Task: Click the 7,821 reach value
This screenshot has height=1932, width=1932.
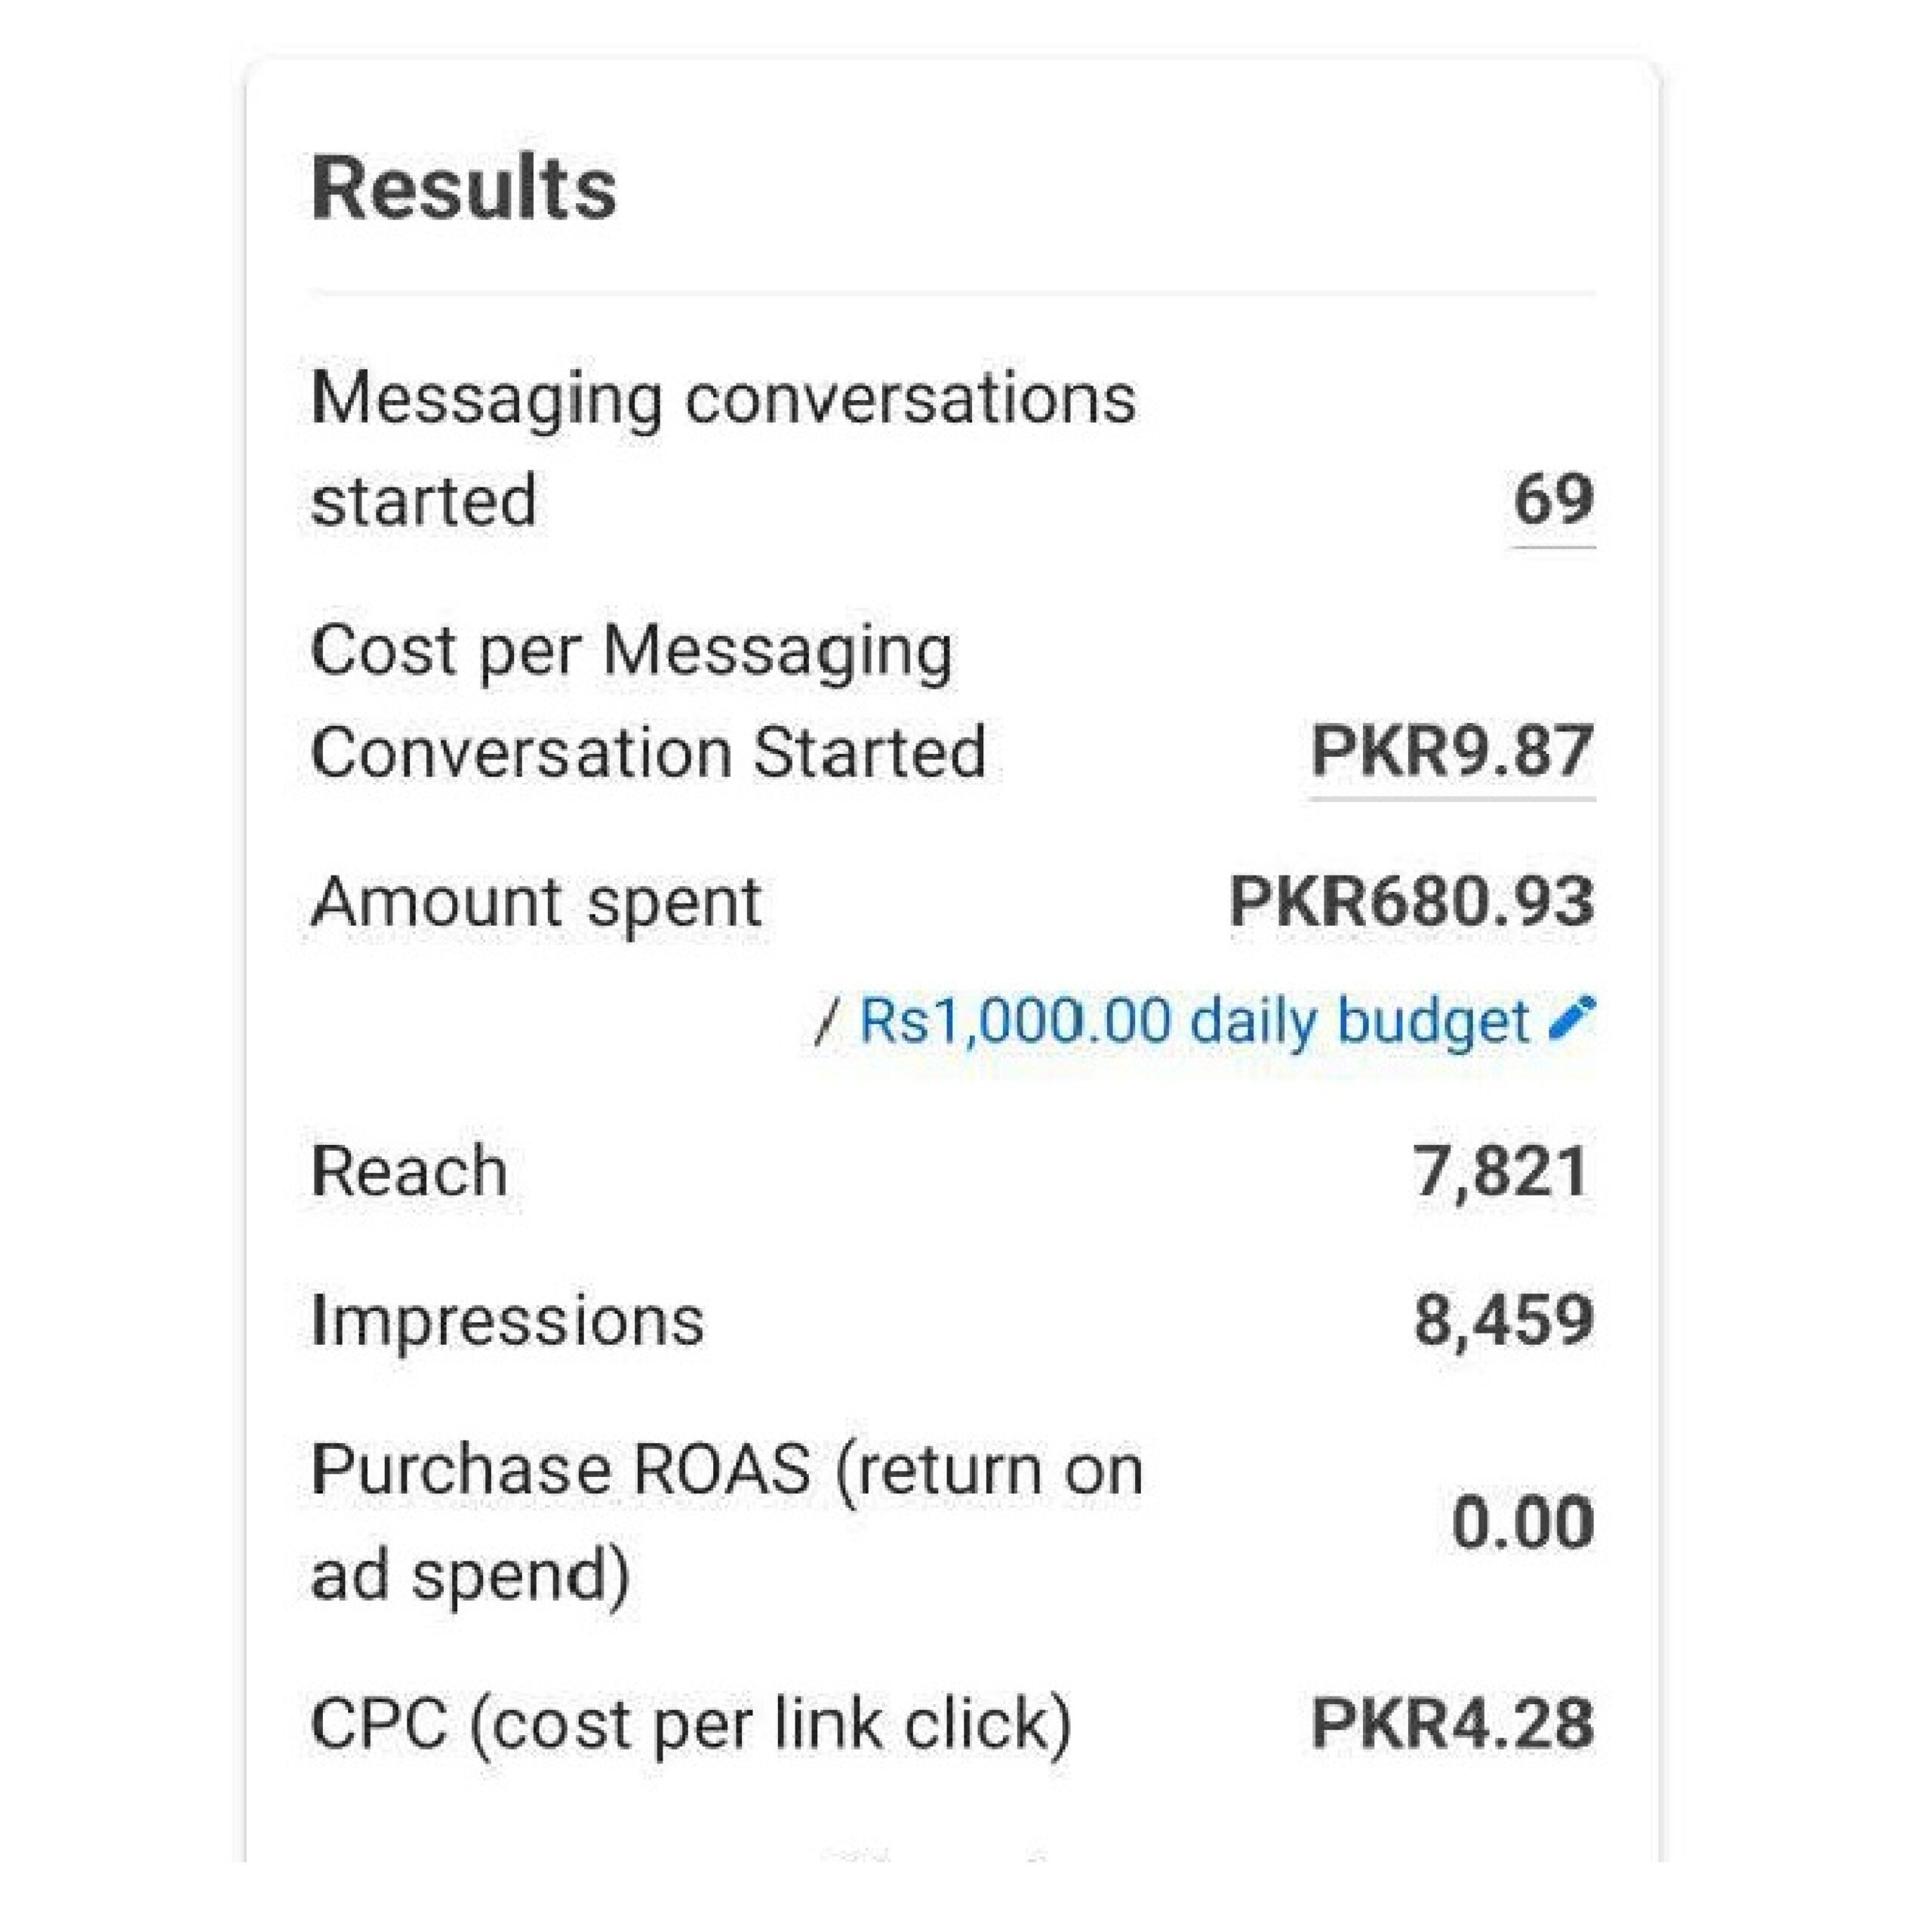Action: click(x=1501, y=1171)
